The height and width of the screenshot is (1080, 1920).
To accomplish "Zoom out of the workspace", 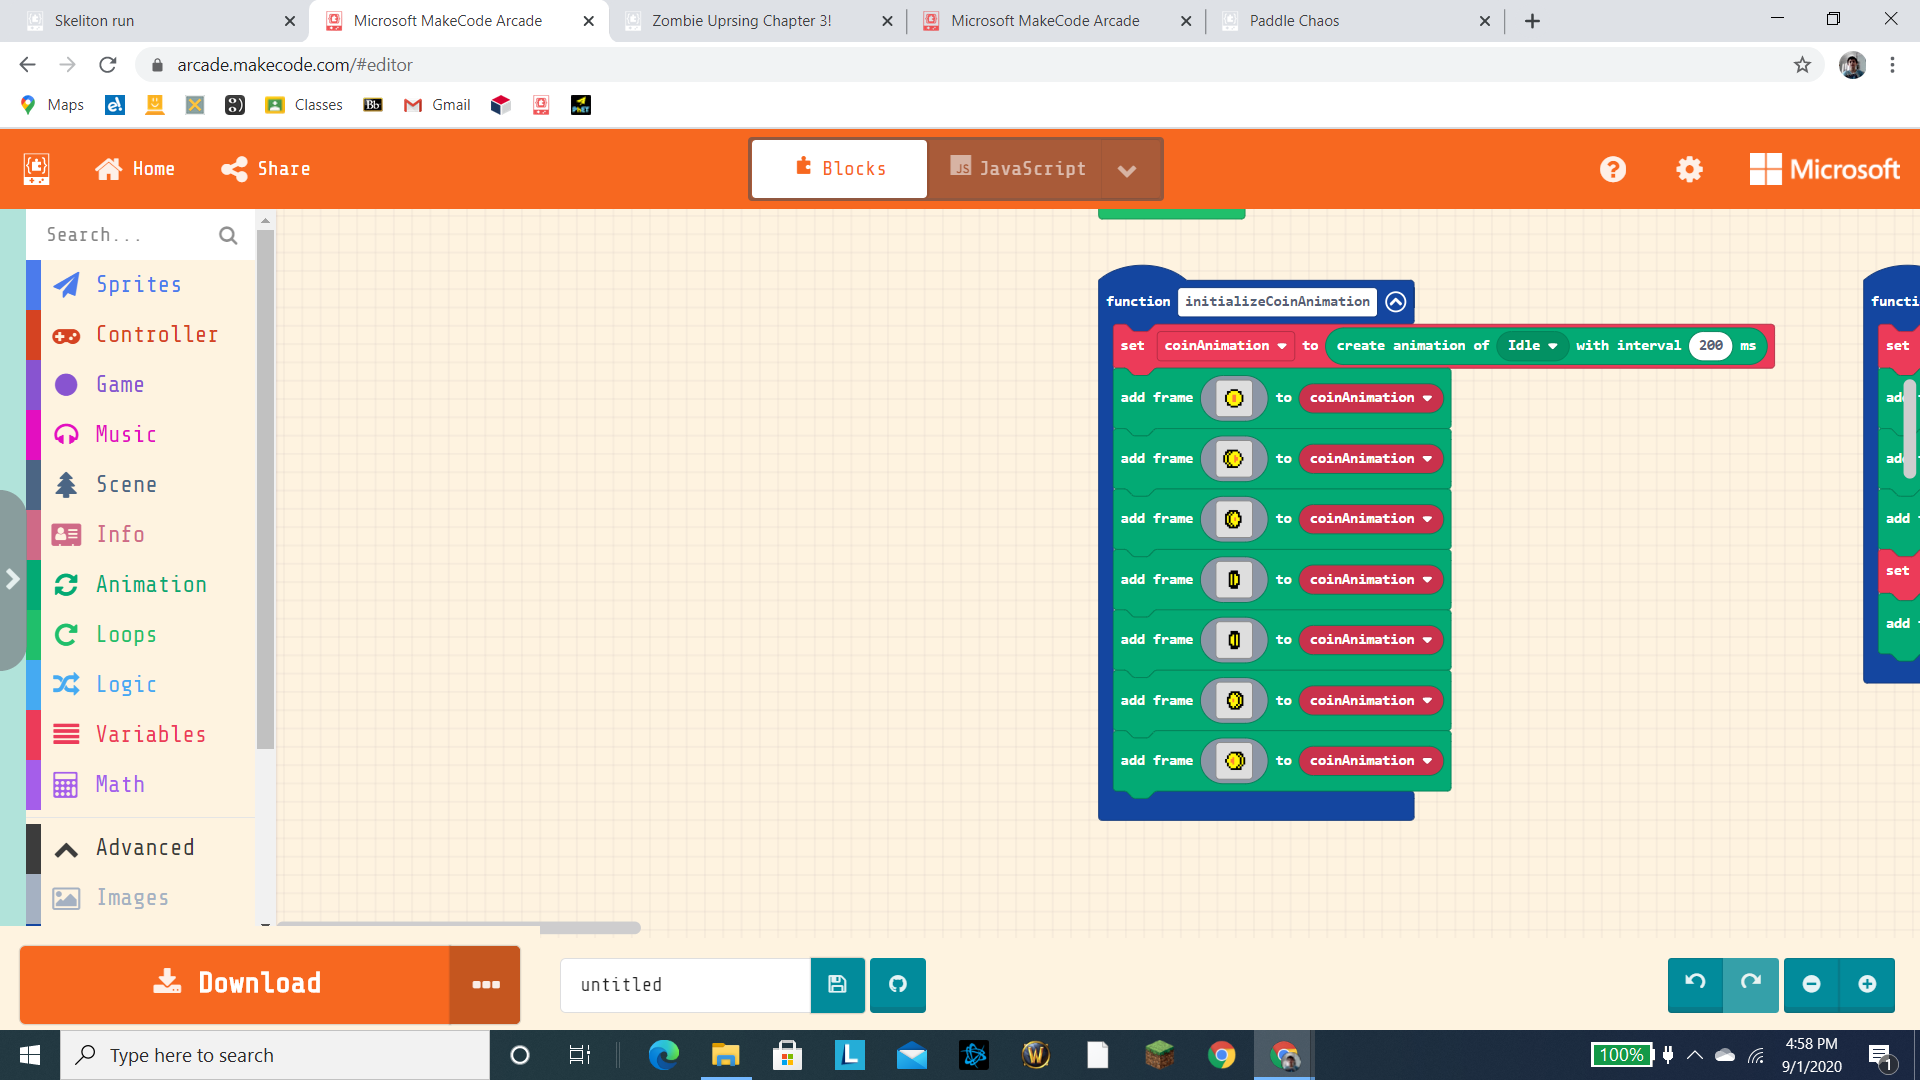I will tap(1811, 984).
